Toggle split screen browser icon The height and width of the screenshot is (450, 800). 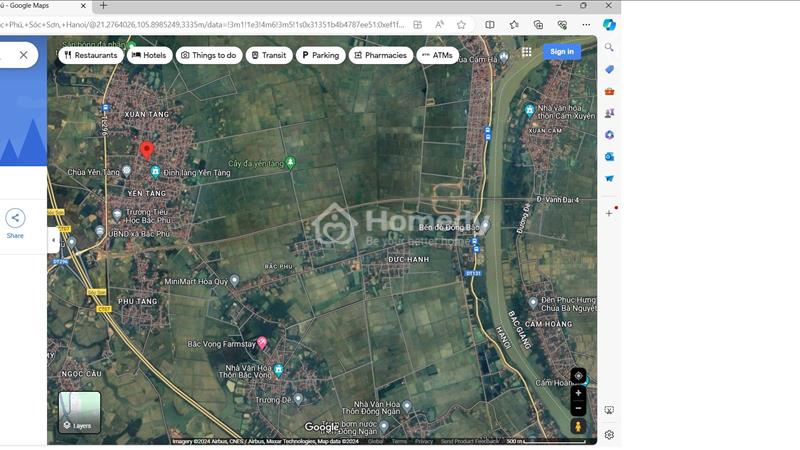pyautogui.click(x=490, y=24)
